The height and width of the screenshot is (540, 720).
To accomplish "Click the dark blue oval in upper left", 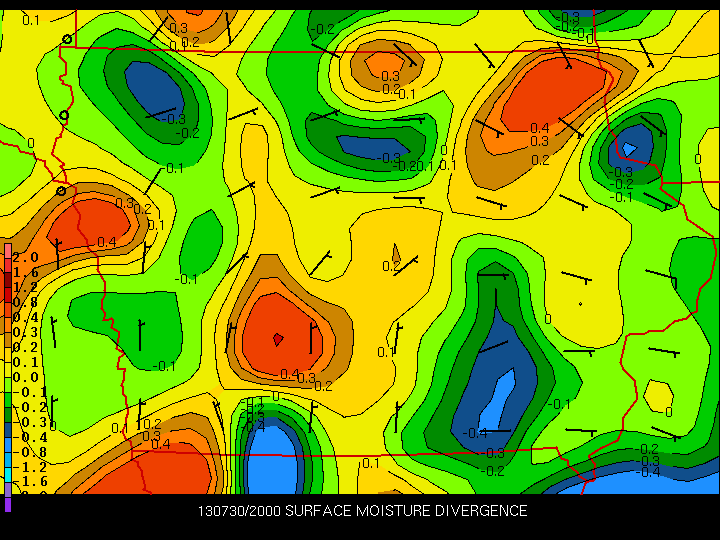I will 154,88.
